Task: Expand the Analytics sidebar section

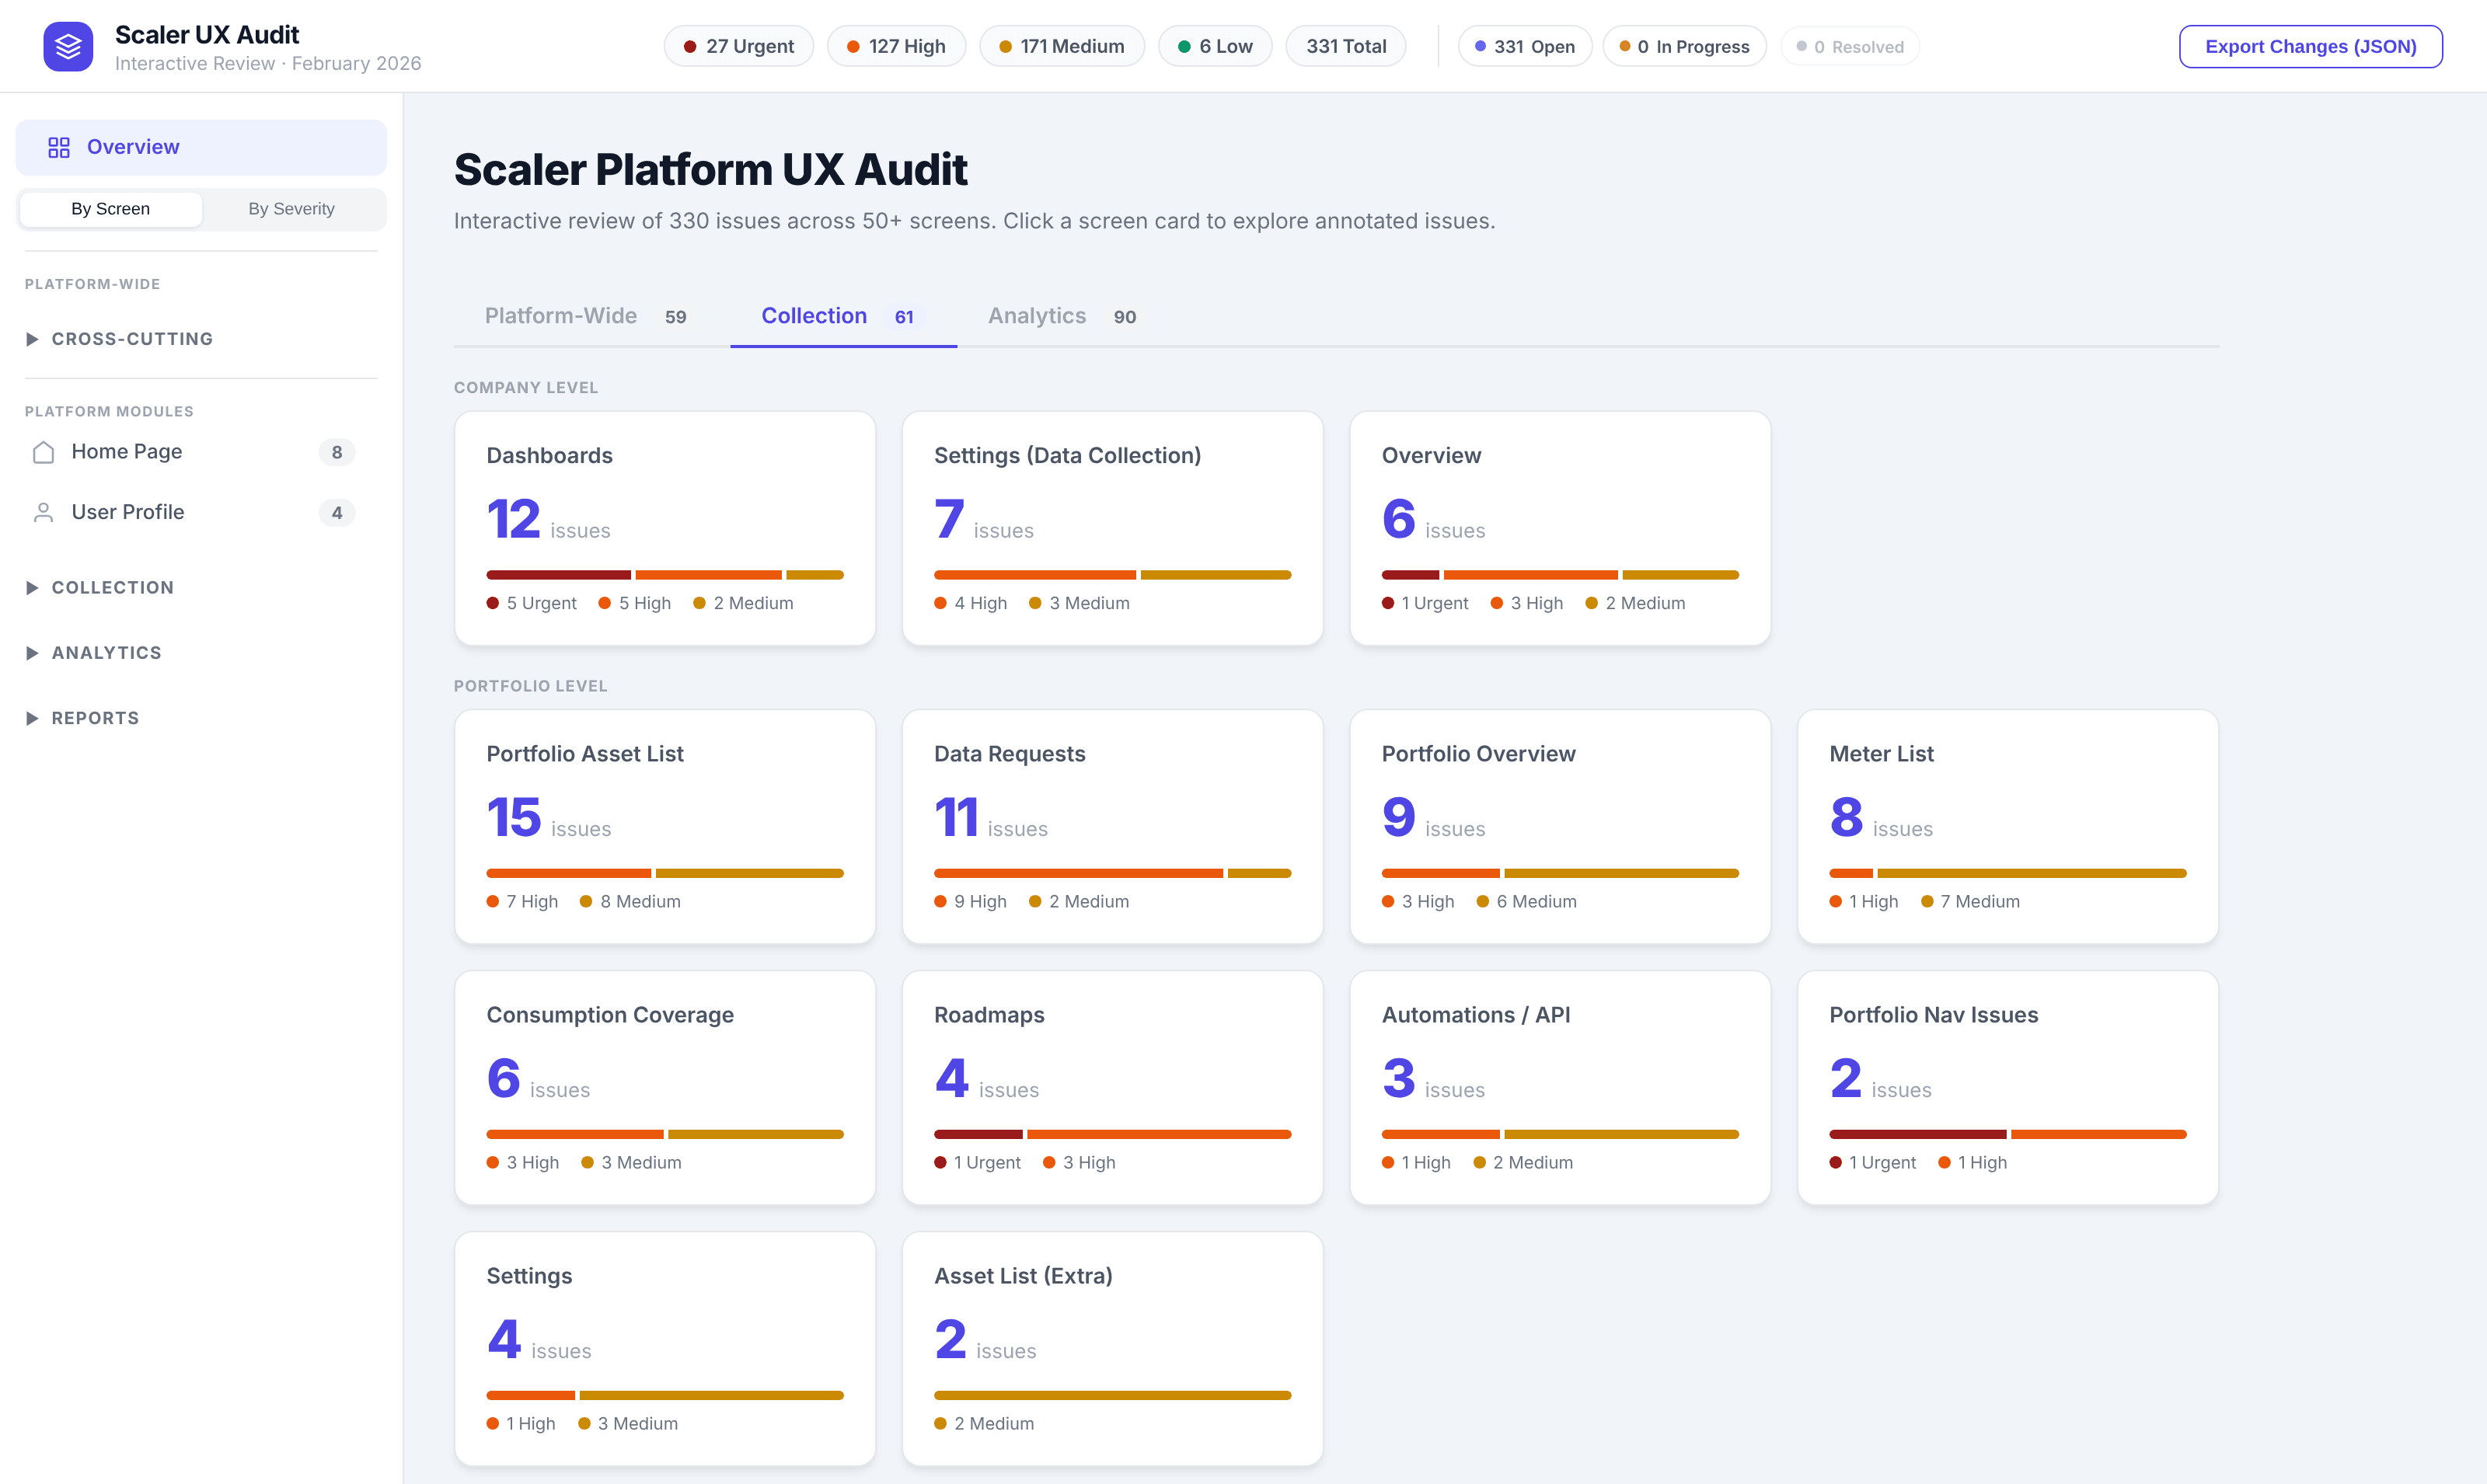Action: click(94, 653)
